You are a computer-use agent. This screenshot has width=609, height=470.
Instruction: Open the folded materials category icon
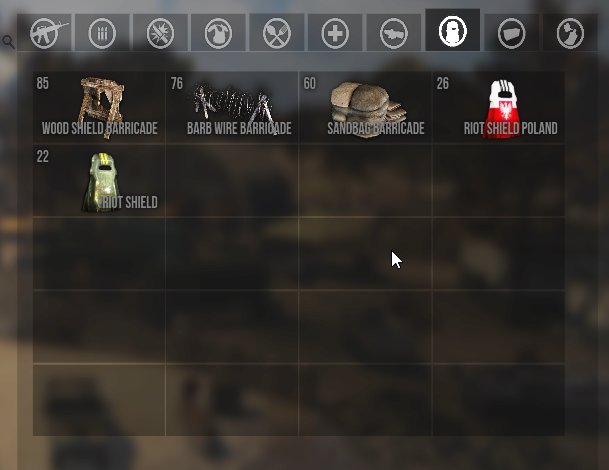pyautogui.click(x=512, y=33)
